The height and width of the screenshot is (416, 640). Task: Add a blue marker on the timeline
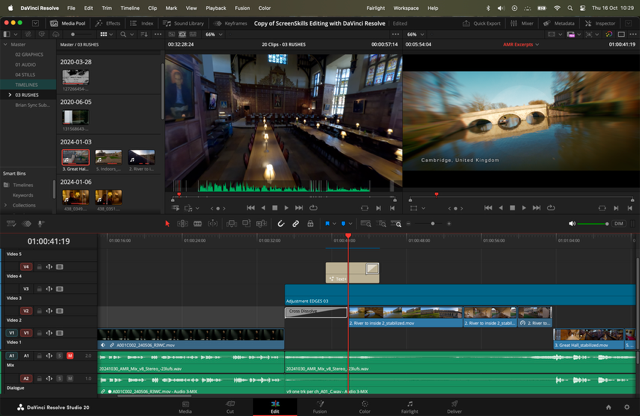pyautogui.click(x=343, y=224)
